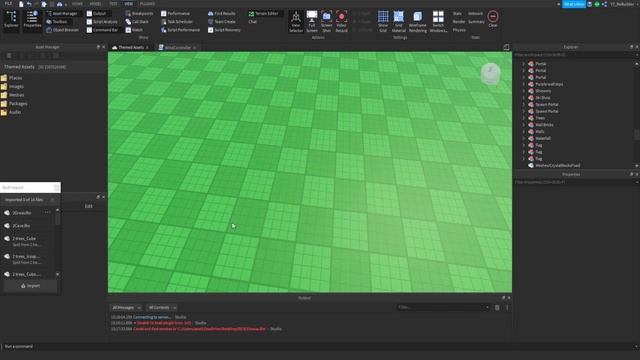
Task: Toggle the View Selector
Action: pyautogui.click(x=296, y=22)
